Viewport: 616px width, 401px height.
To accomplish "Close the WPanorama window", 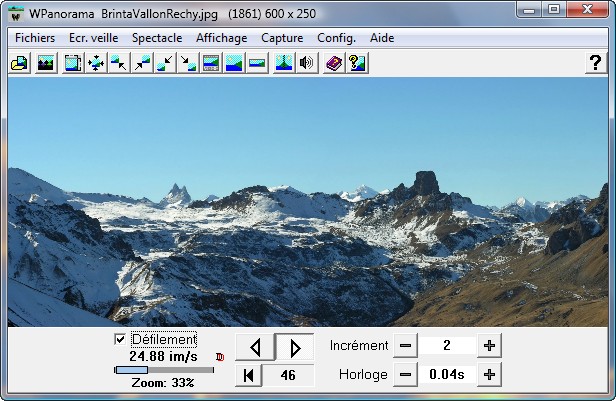I will (587, 9).
